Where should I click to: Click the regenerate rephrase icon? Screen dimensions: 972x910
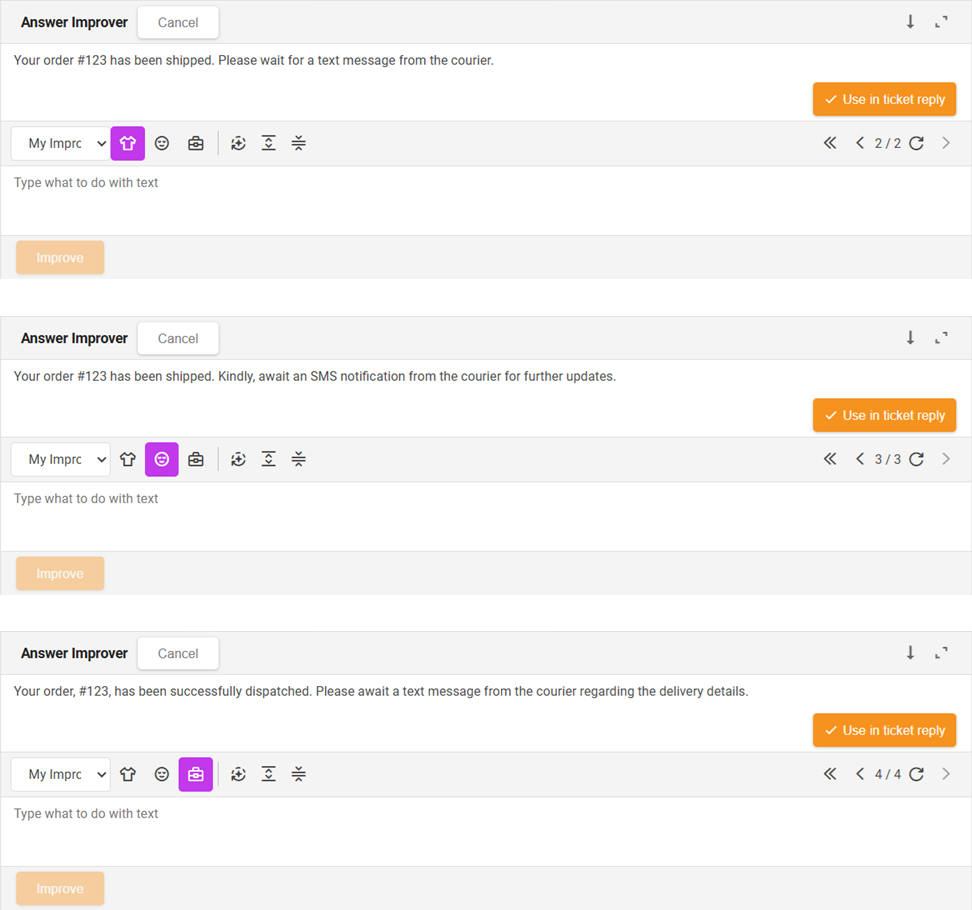(x=238, y=143)
